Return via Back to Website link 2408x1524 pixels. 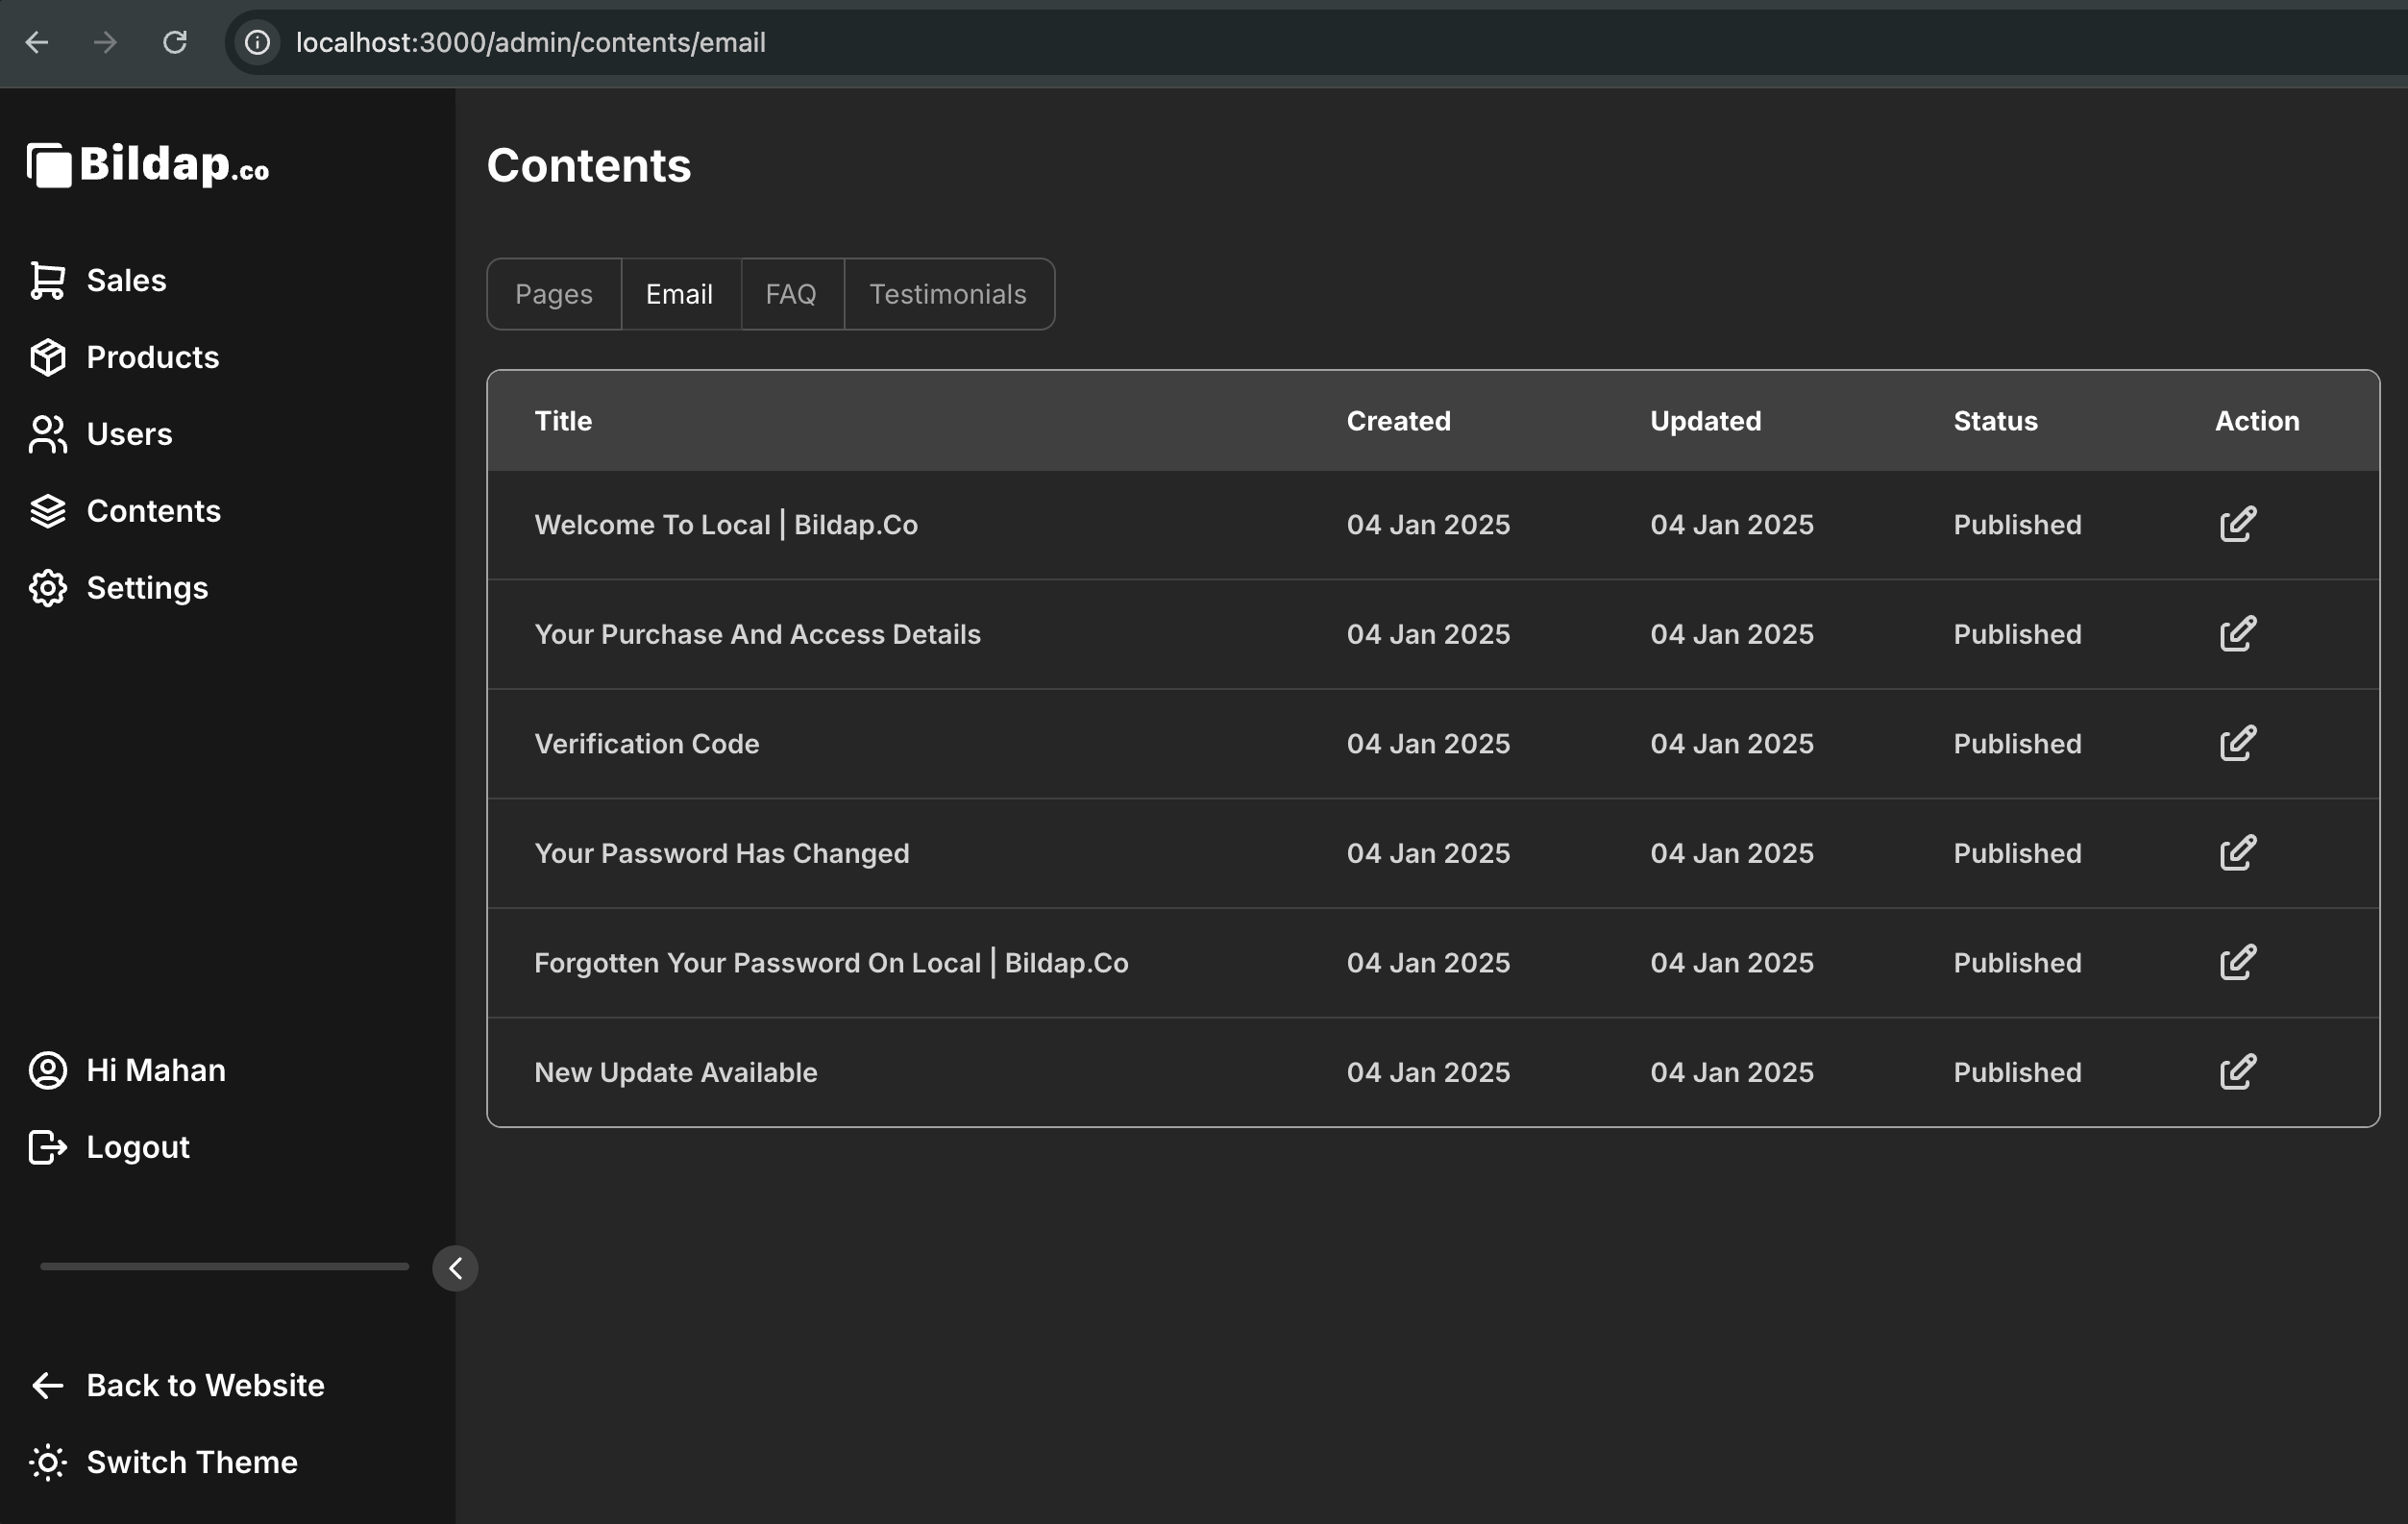pos(205,1385)
